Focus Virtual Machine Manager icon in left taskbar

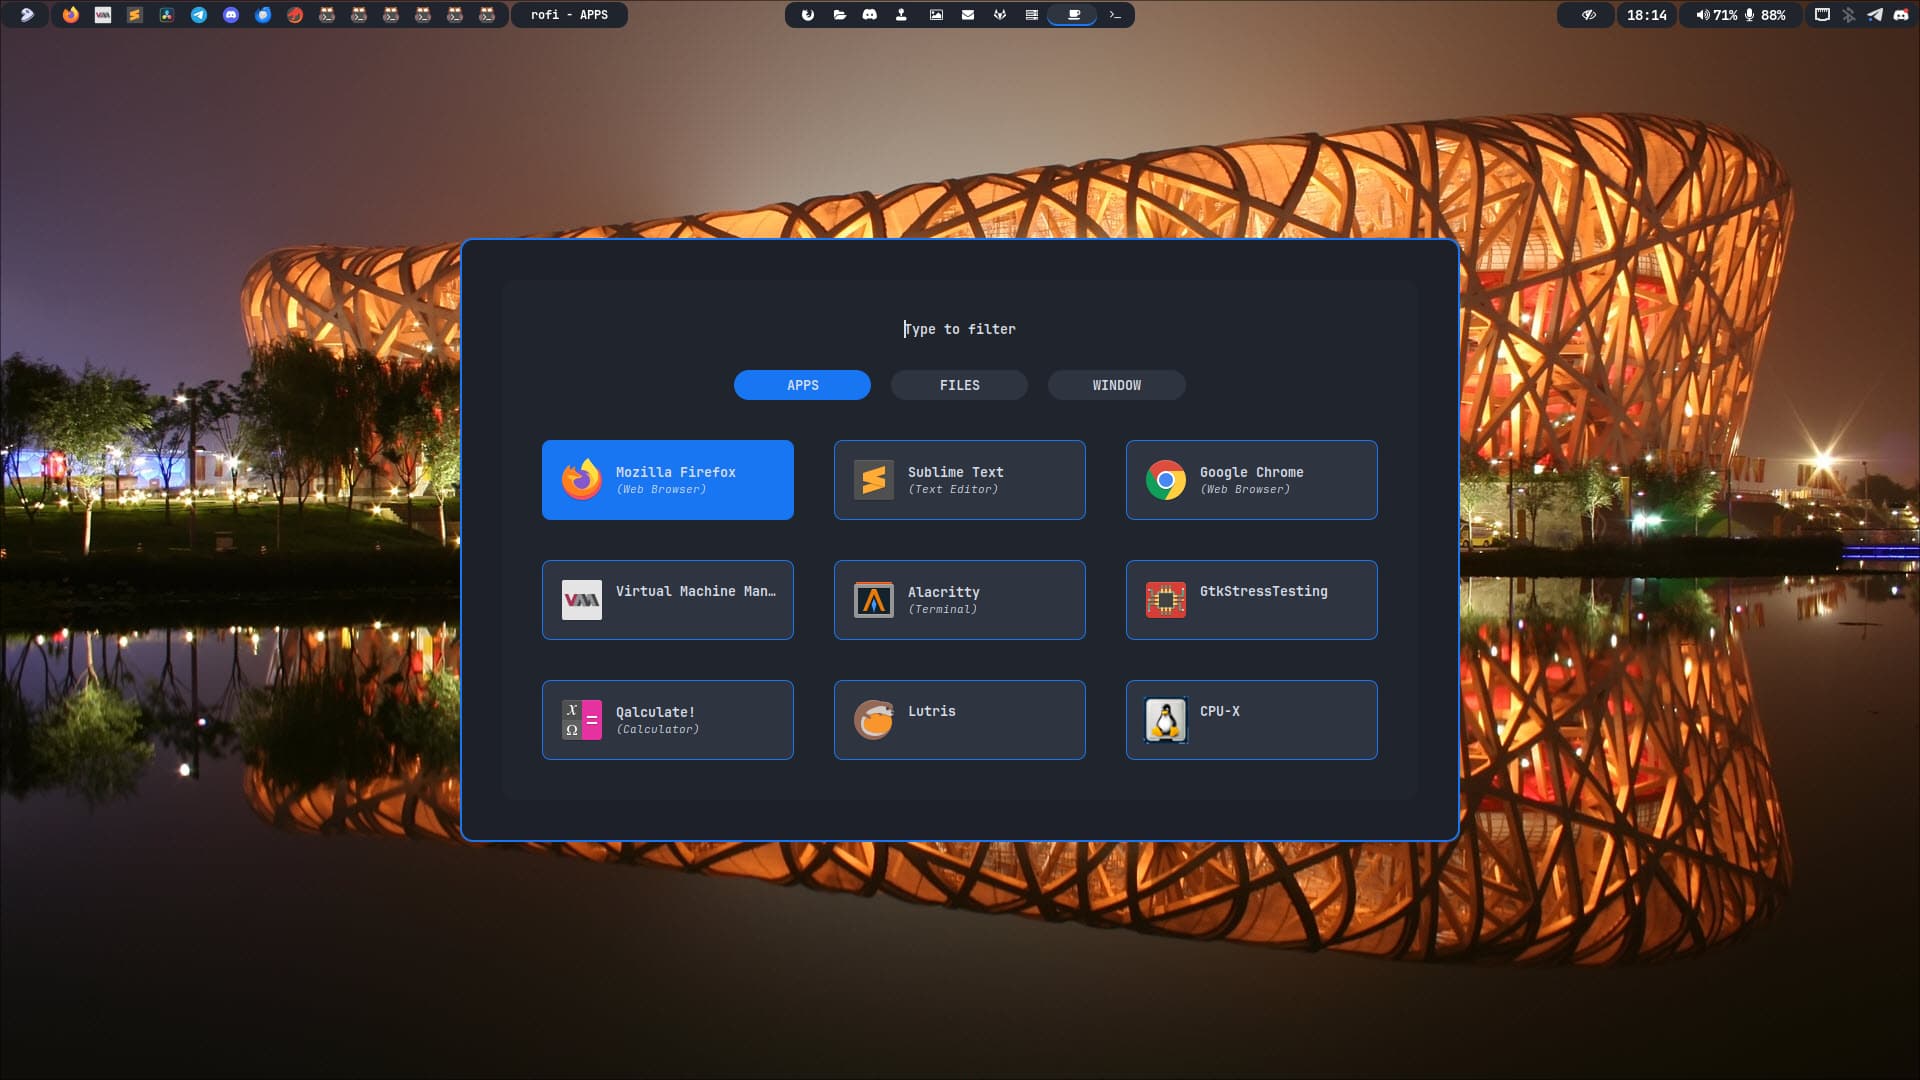(x=103, y=15)
